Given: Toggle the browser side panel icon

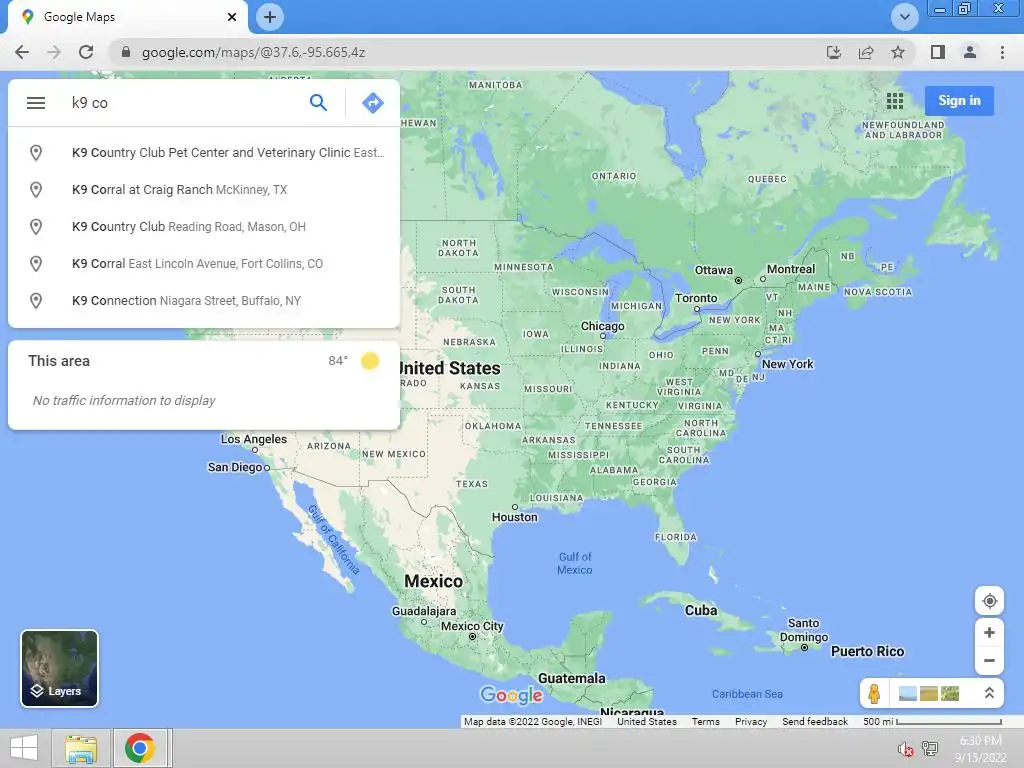Looking at the screenshot, I should click(938, 52).
